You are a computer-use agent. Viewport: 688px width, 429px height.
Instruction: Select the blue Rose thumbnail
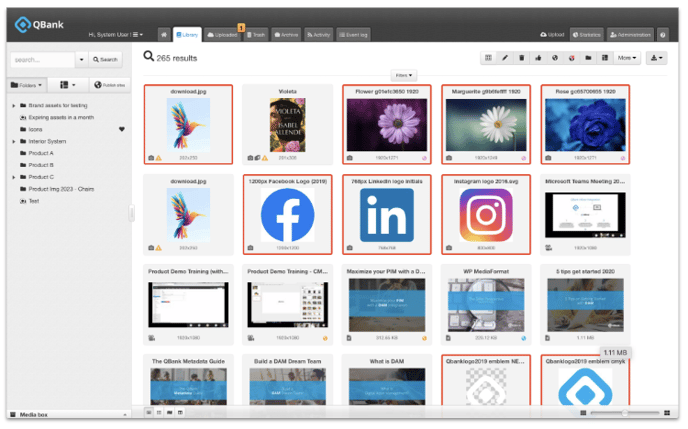pos(585,125)
